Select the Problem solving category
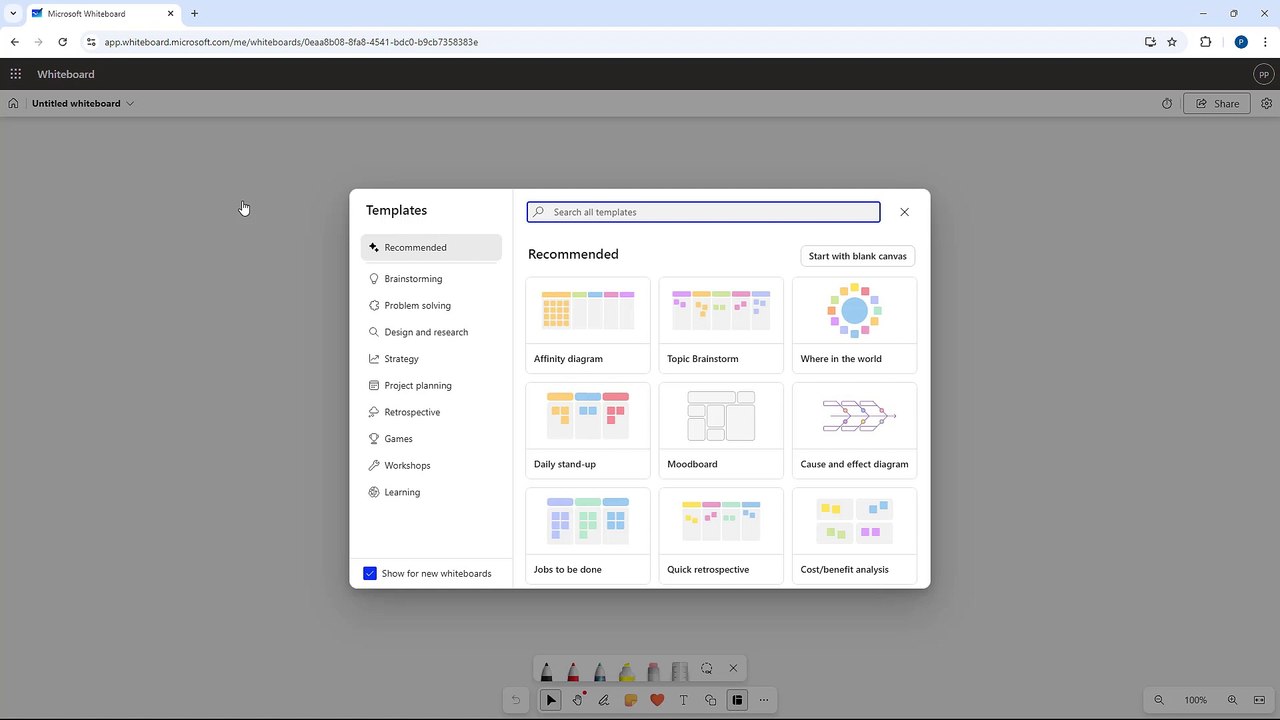This screenshot has height=720, width=1280. (431, 305)
